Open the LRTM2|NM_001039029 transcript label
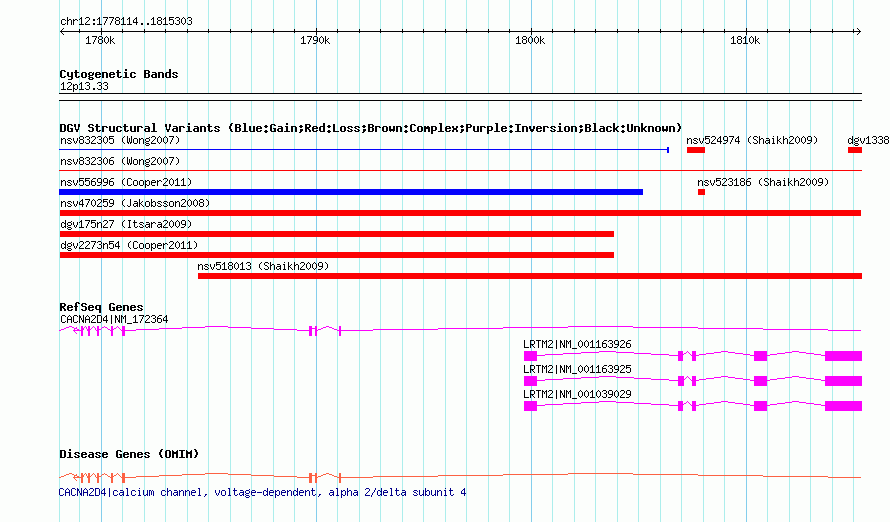Image resolution: width=890 pixels, height=522 pixels. [x=577, y=394]
